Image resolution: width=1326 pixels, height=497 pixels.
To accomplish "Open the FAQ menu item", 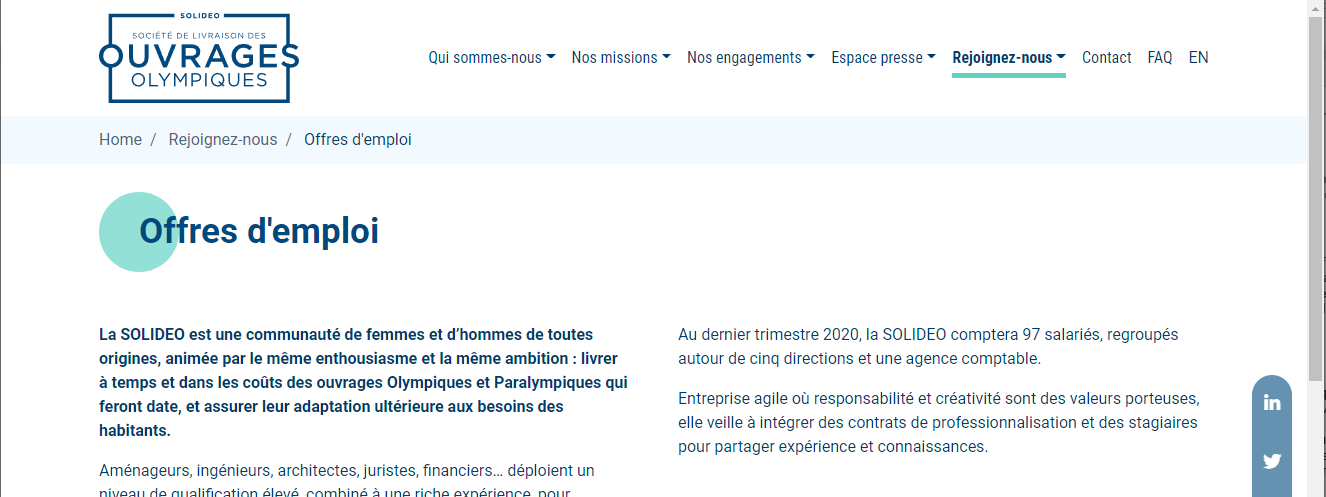I will click(x=1160, y=58).
